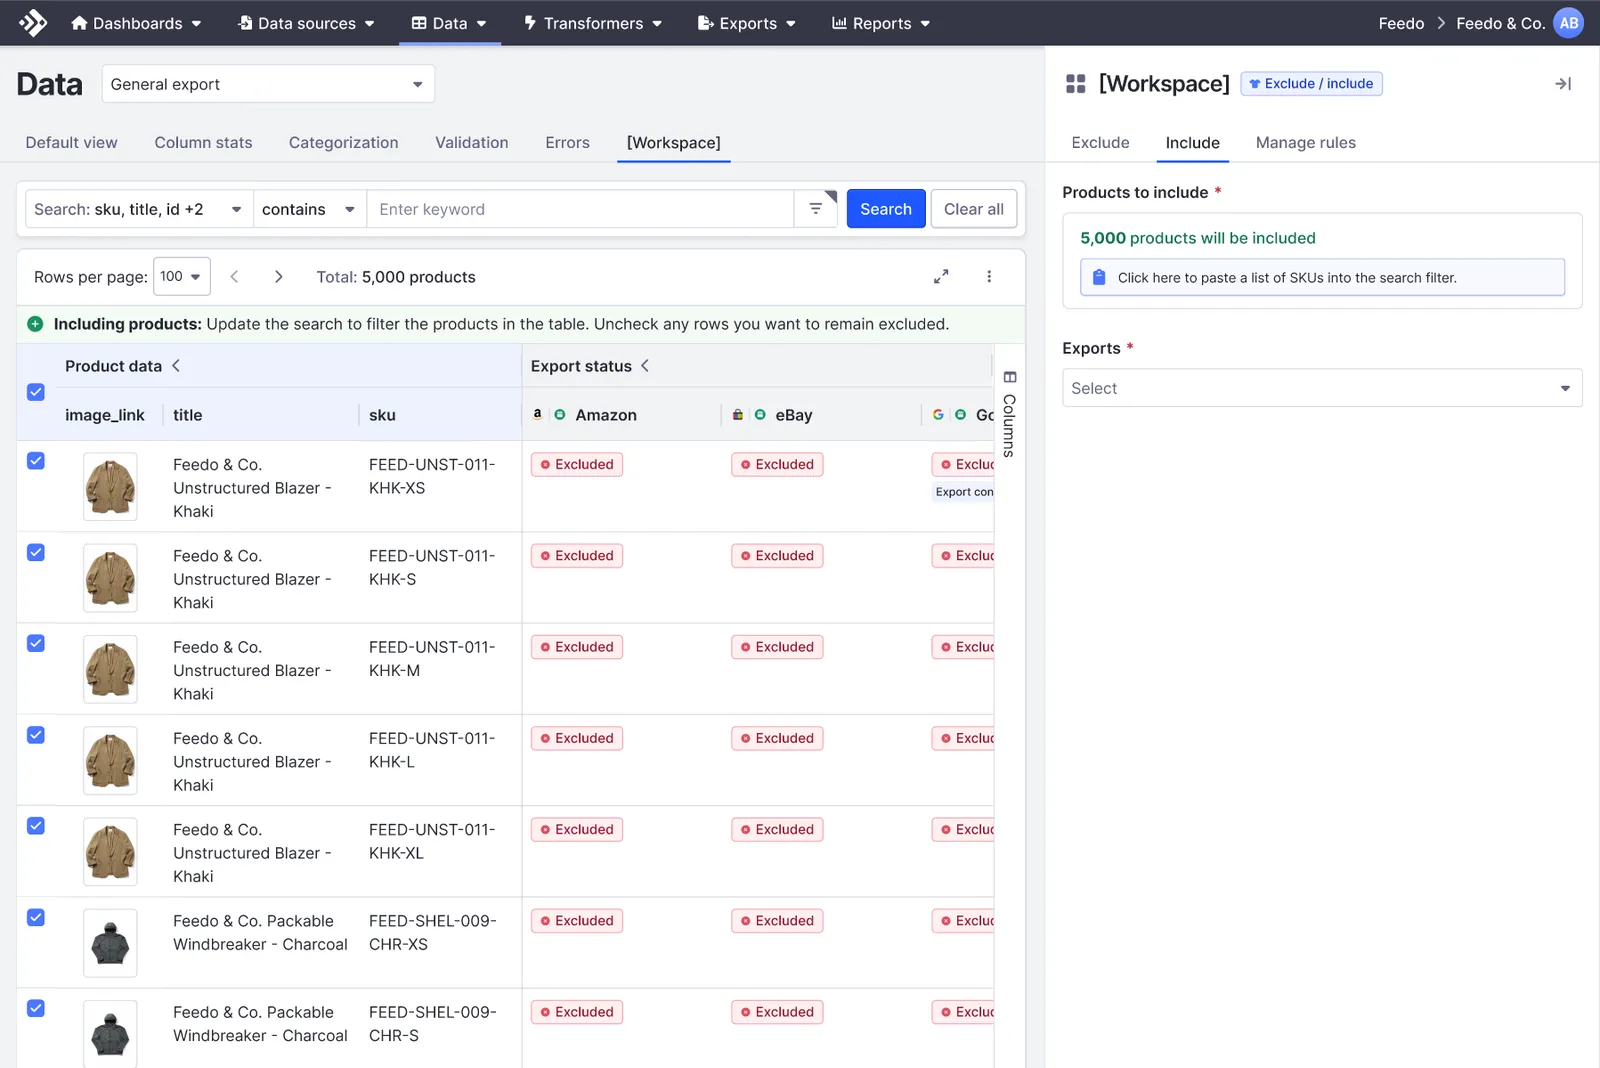Go to the next page arrow
The image size is (1600, 1068).
[278, 277]
